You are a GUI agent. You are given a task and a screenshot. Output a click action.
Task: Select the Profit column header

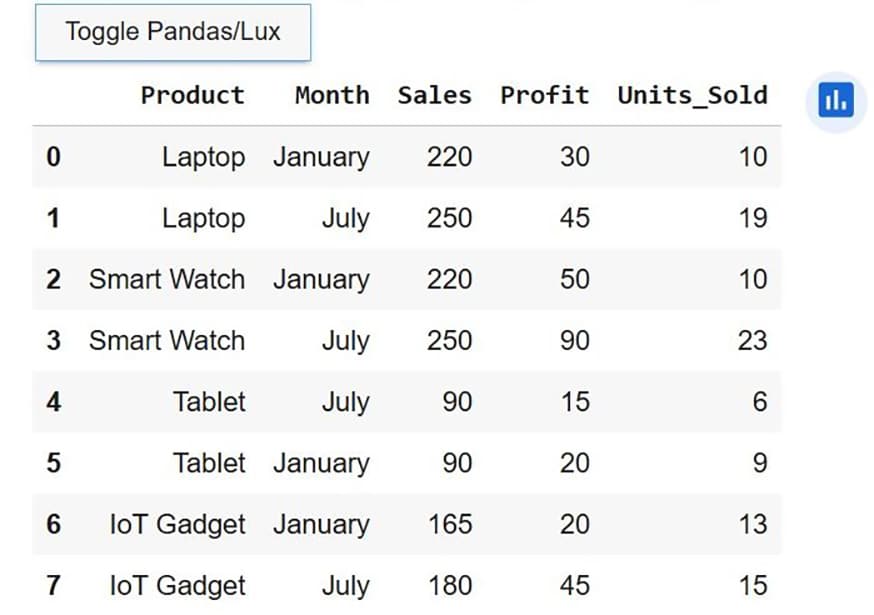545,96
